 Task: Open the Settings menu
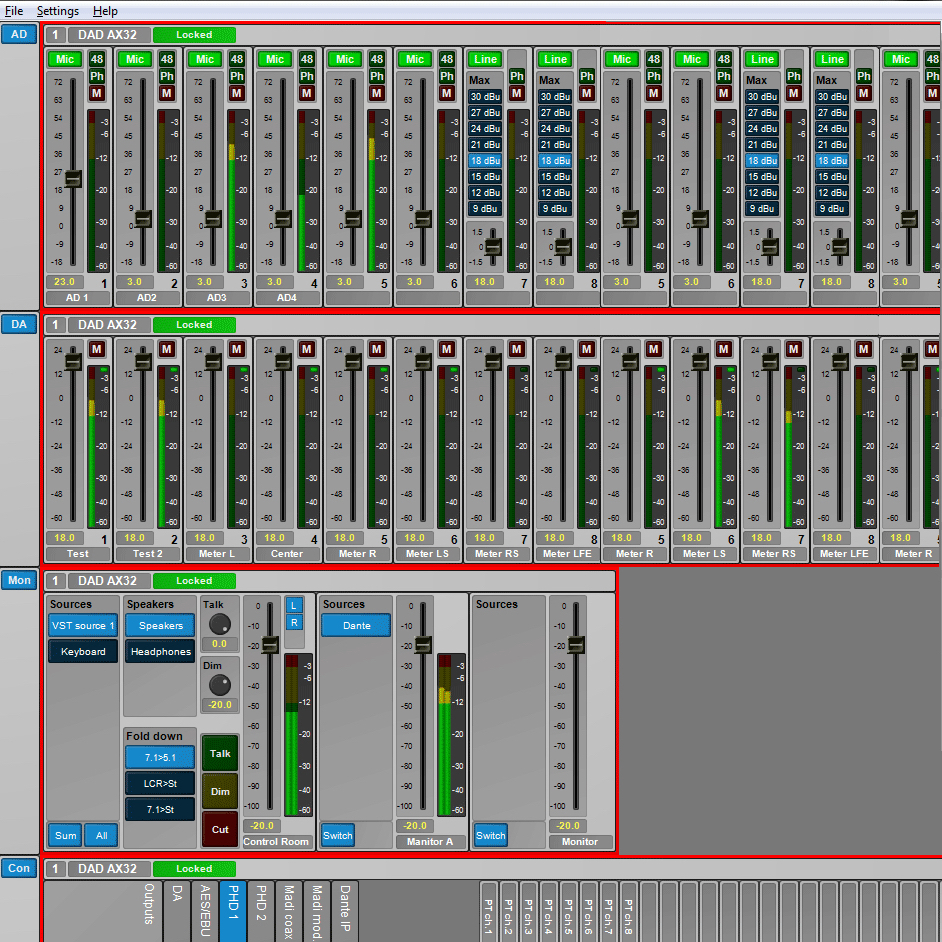tap(57, 11)
